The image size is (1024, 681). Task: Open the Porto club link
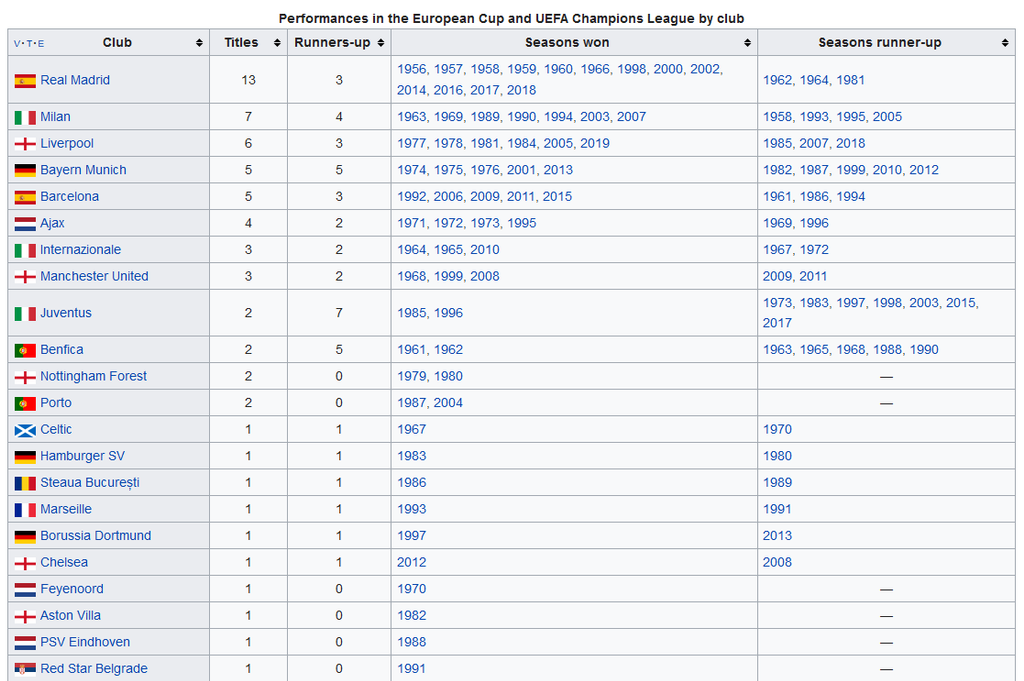coord(56,403)
